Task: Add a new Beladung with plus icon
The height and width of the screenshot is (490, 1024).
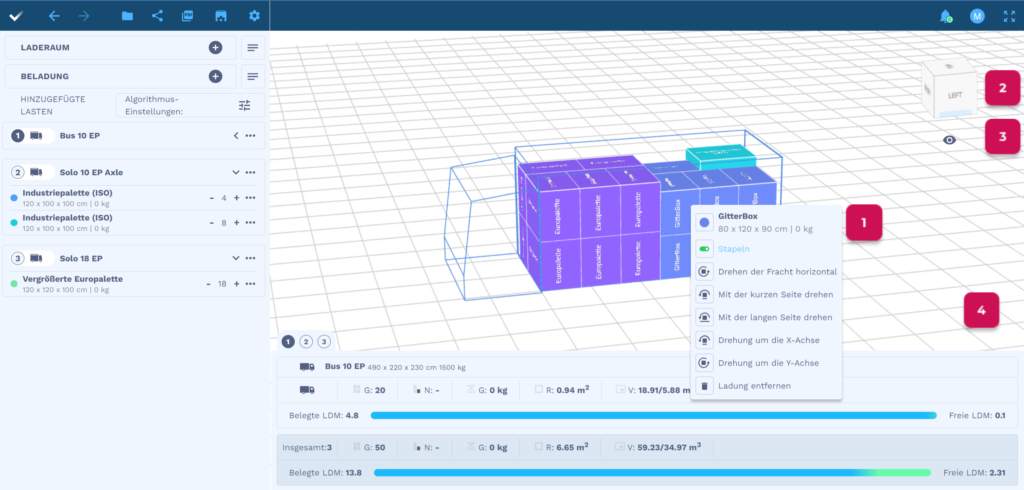Action: [x=216, y=76]
